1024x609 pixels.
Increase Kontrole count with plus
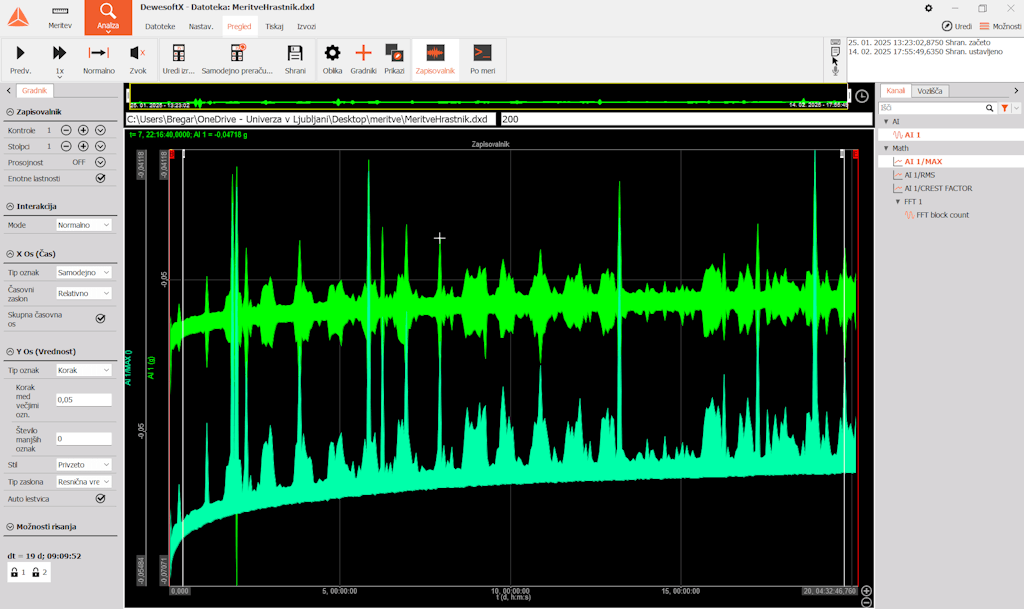click(83, 131)
